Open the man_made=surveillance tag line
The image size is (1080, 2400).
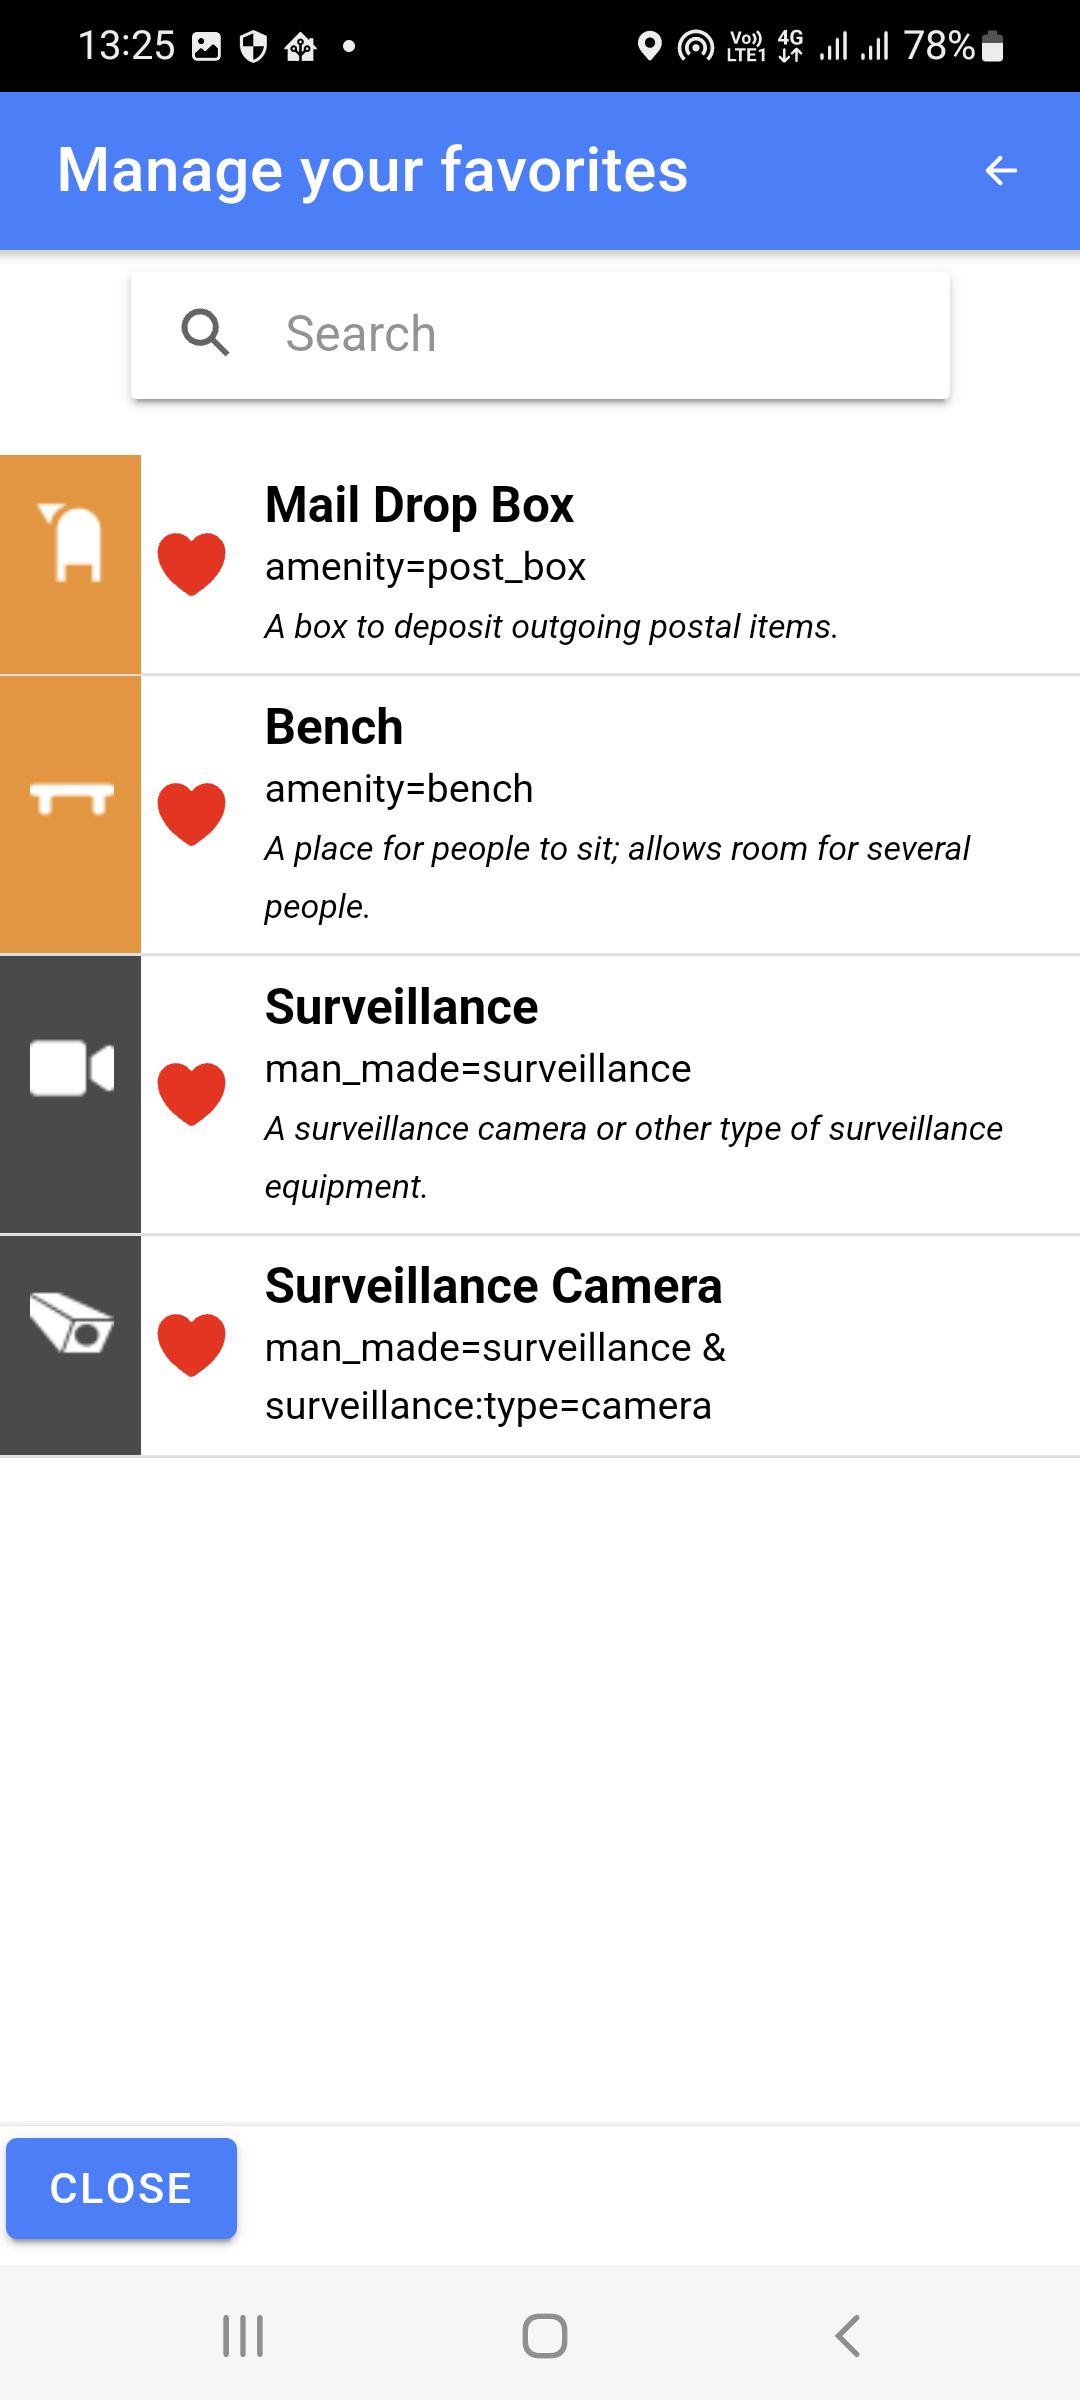[478, 1069]
